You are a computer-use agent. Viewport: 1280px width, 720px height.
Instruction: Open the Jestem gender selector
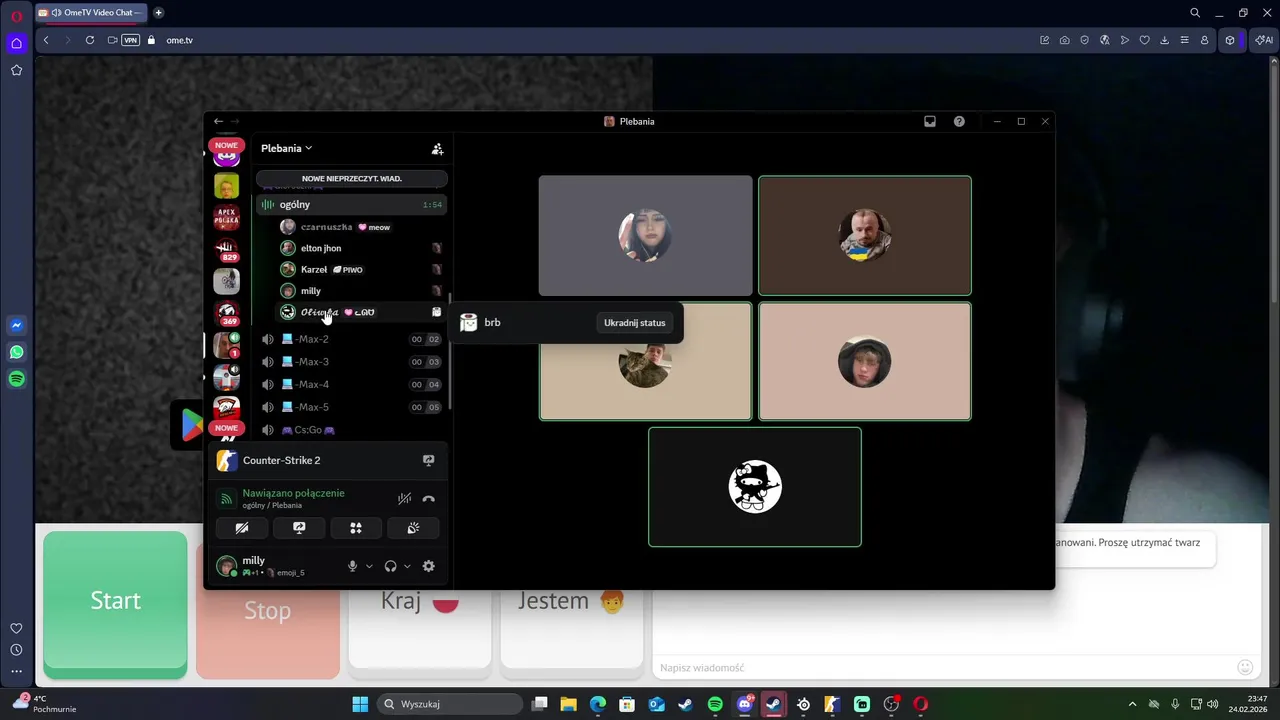click(x=572, y=600)
